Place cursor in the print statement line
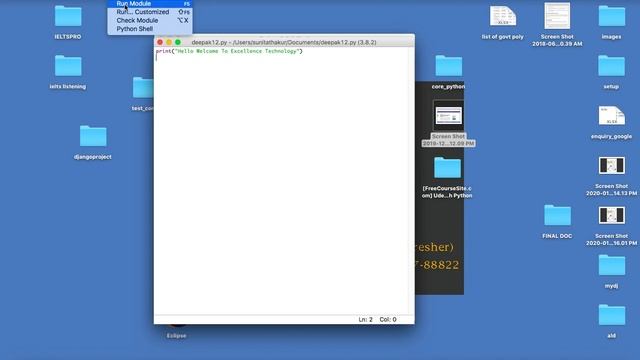Screen dimensions: 640x360 pyautogui.click(x=229, y=51)
